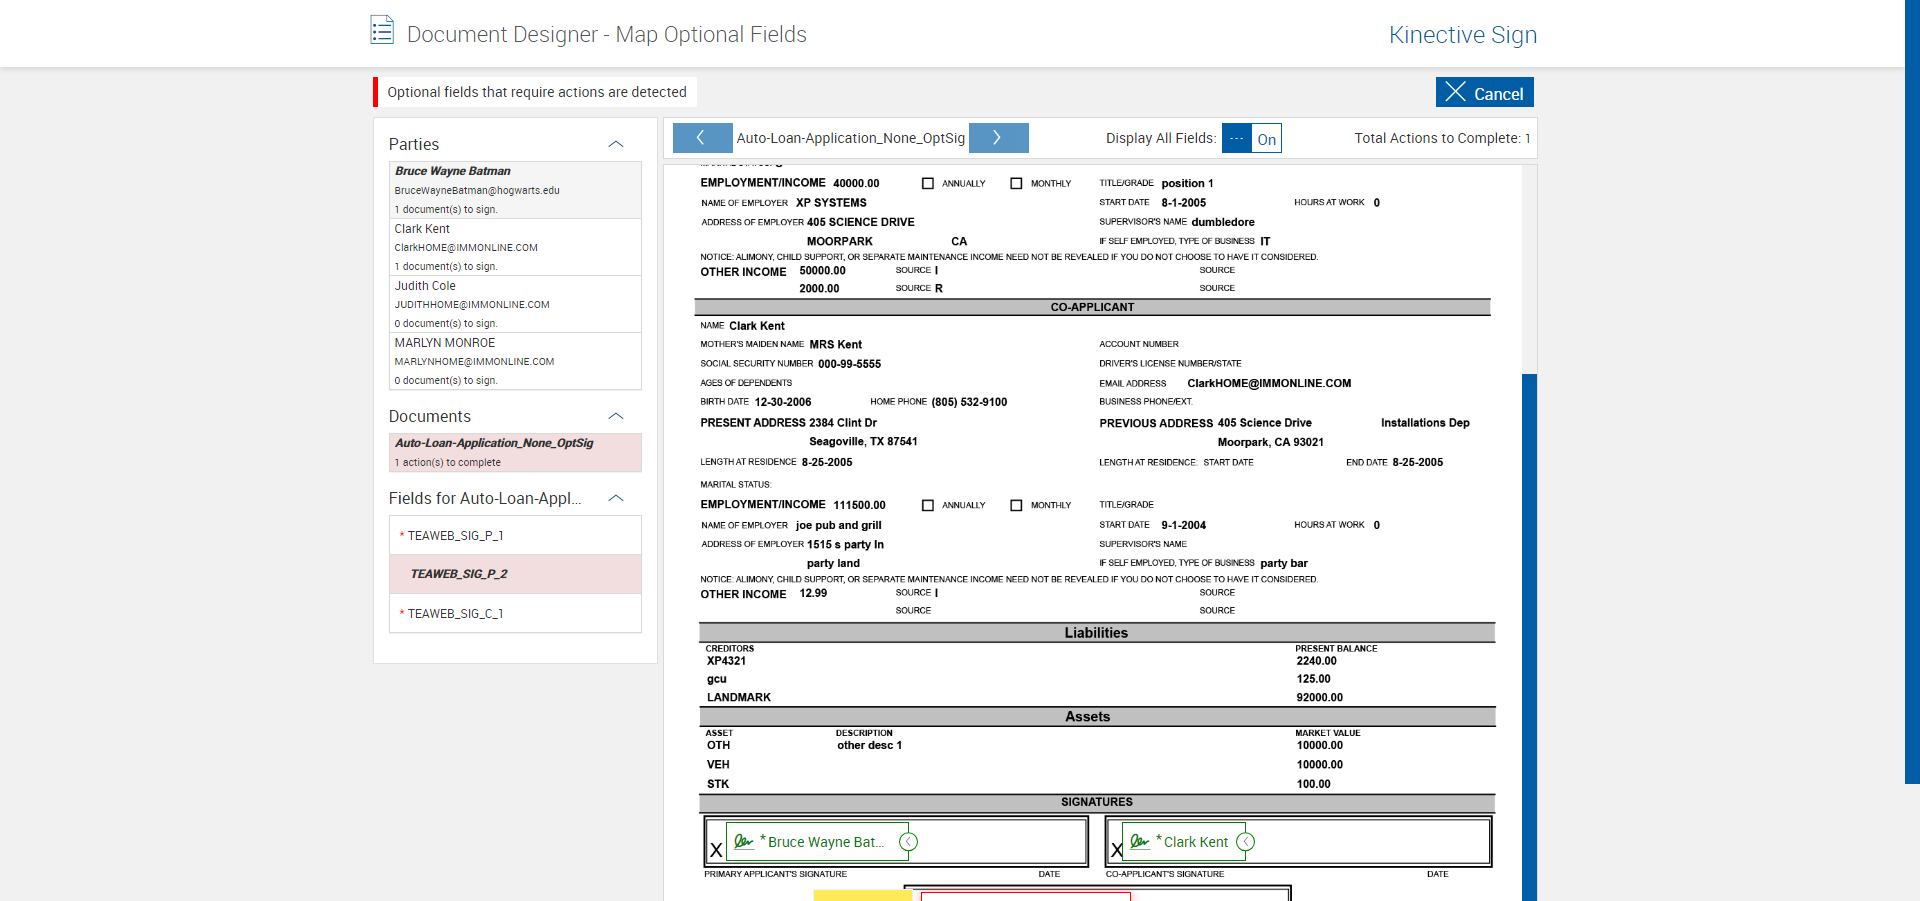Viewport: 1920px width, 901px height.
Task: Click employer name XP SYSTEMS
Action: point(831,202)
